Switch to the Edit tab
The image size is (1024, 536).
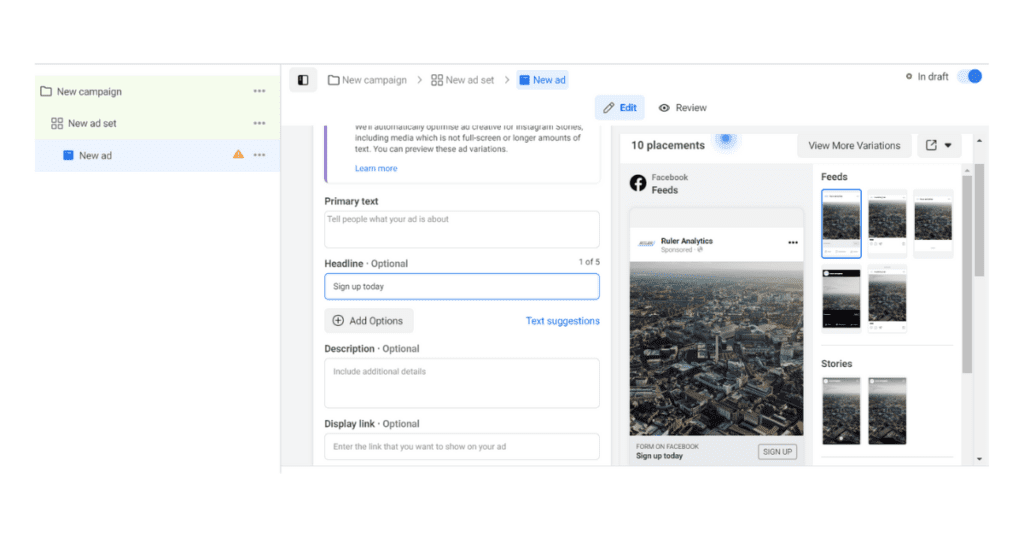619,108
